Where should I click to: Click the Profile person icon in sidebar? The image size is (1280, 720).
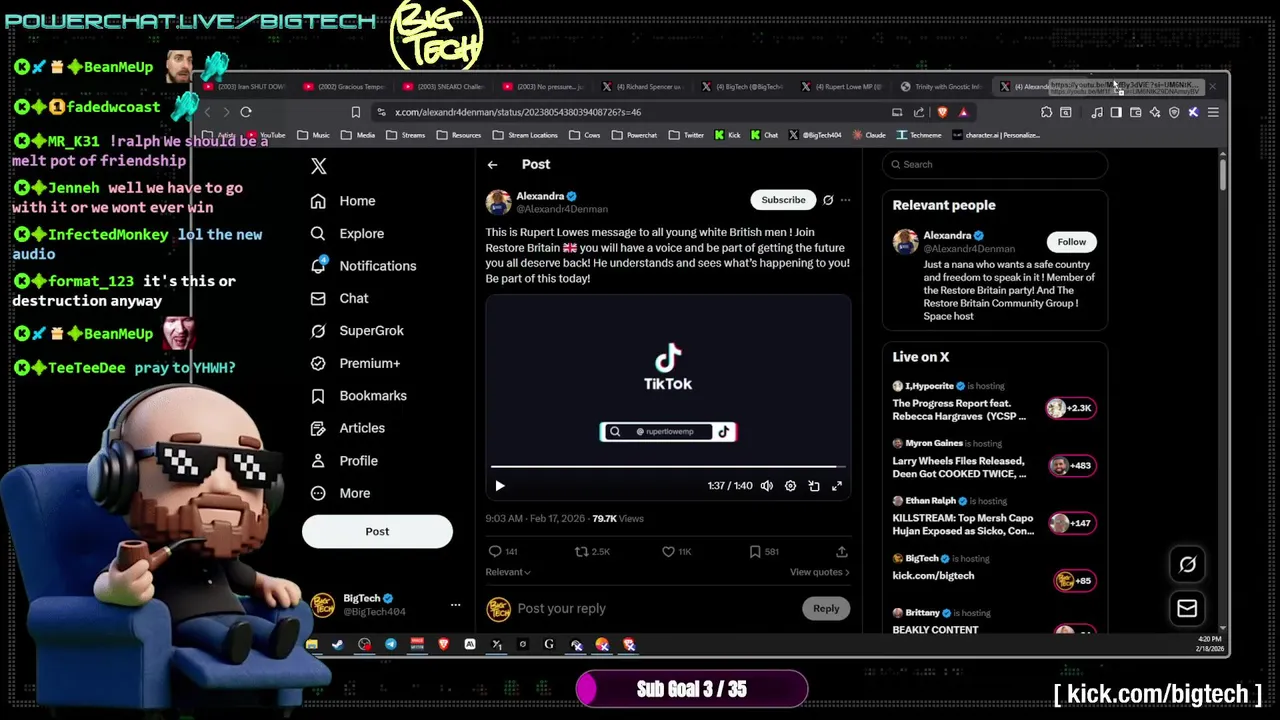click(x=318, y=461)
